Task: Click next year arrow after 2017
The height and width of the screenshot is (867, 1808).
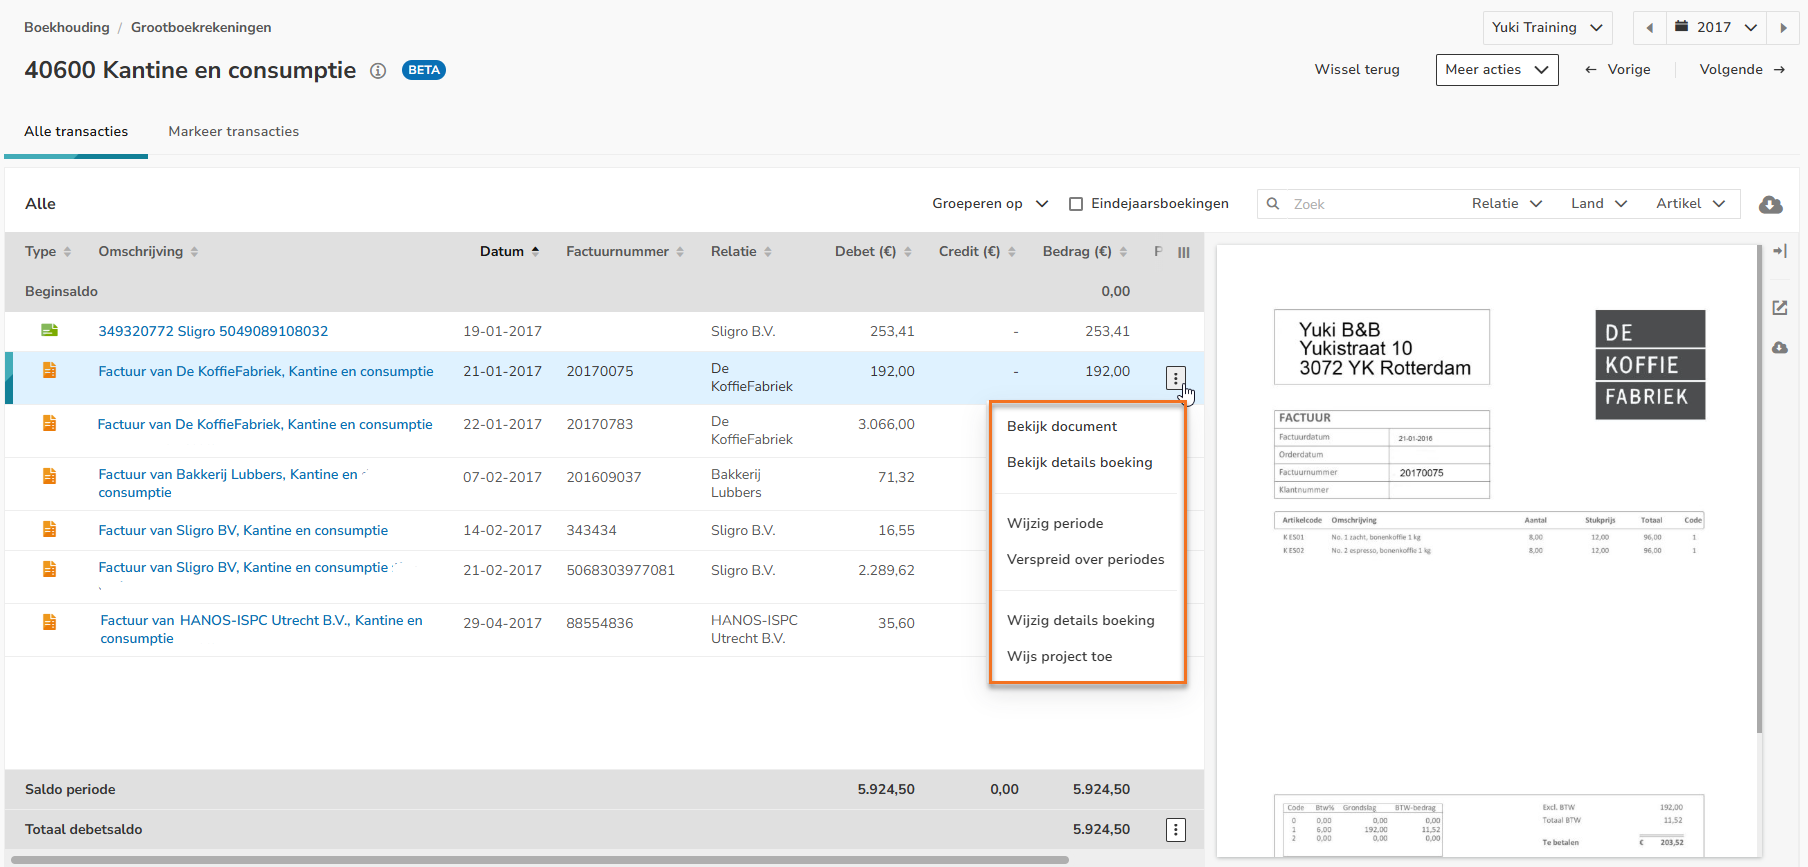Action: 1783,28
